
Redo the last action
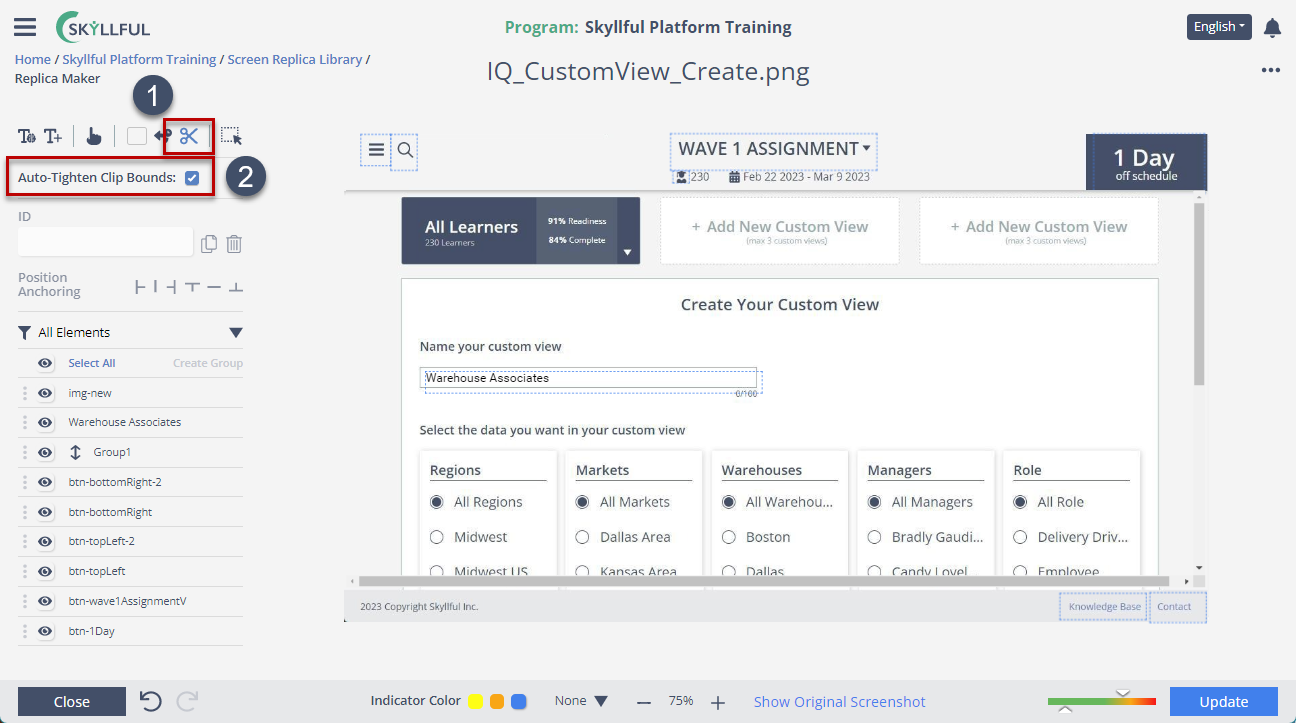187,701
